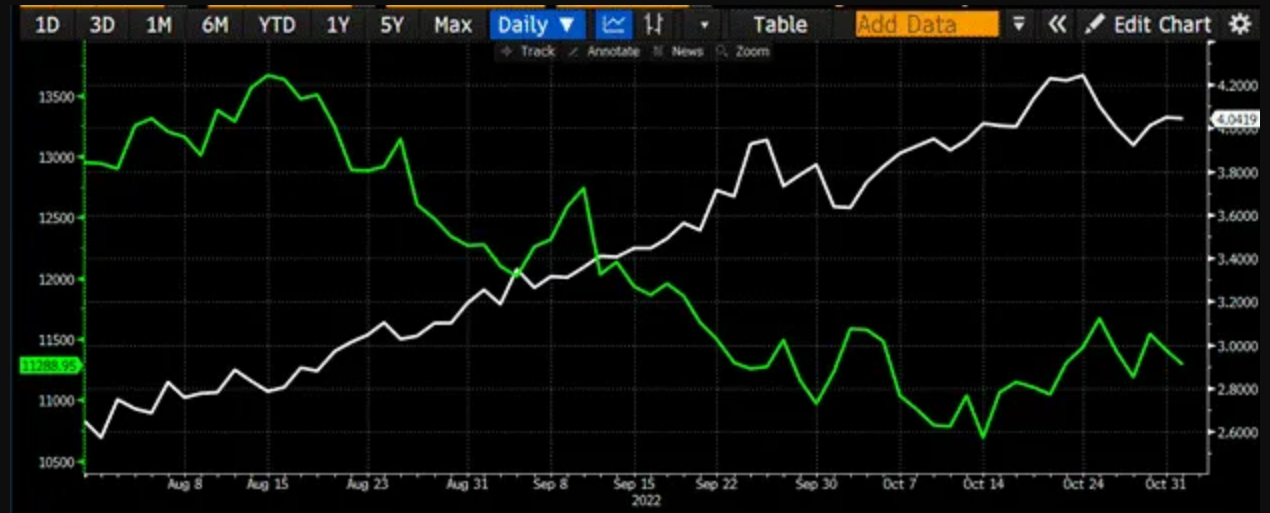Image resolution: width=1270 pixels, height=513 pixels.
Task: Click the double left chevron collapse icon
Action: click(x=1057, y=24)
